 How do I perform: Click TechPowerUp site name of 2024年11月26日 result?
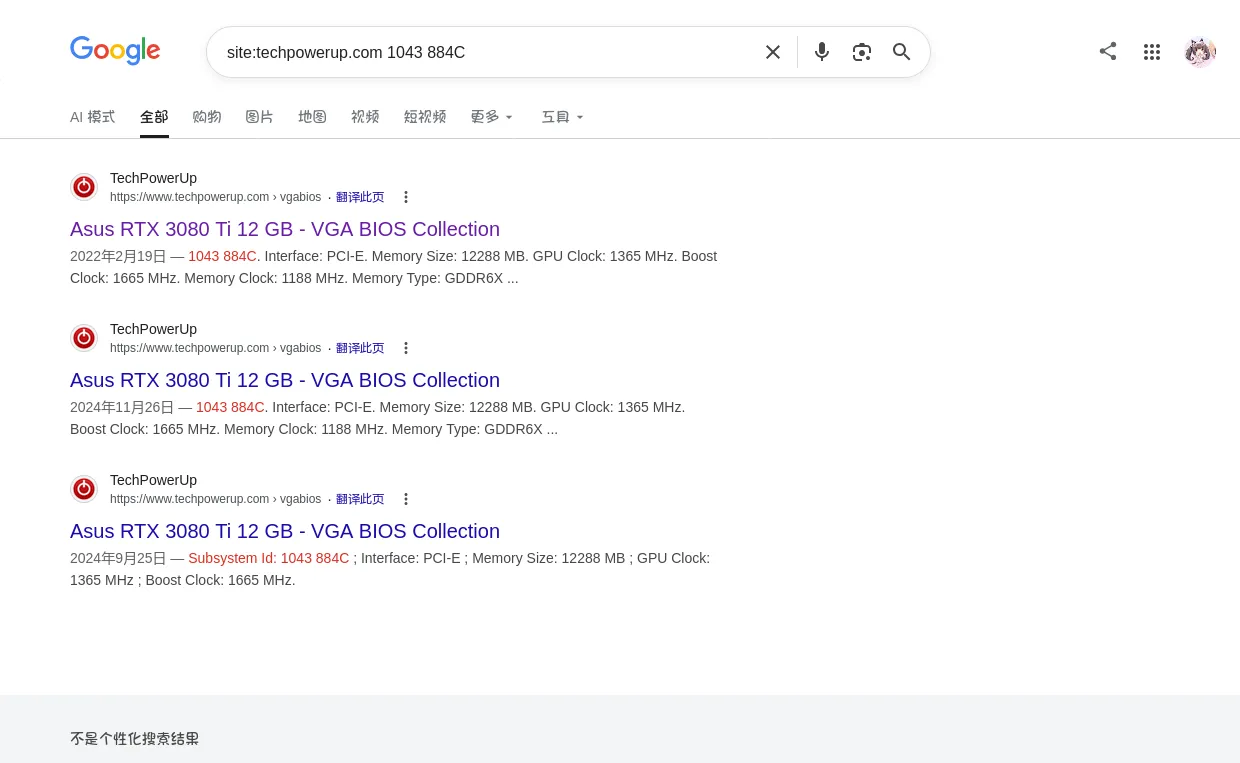[x=153, y=329]
